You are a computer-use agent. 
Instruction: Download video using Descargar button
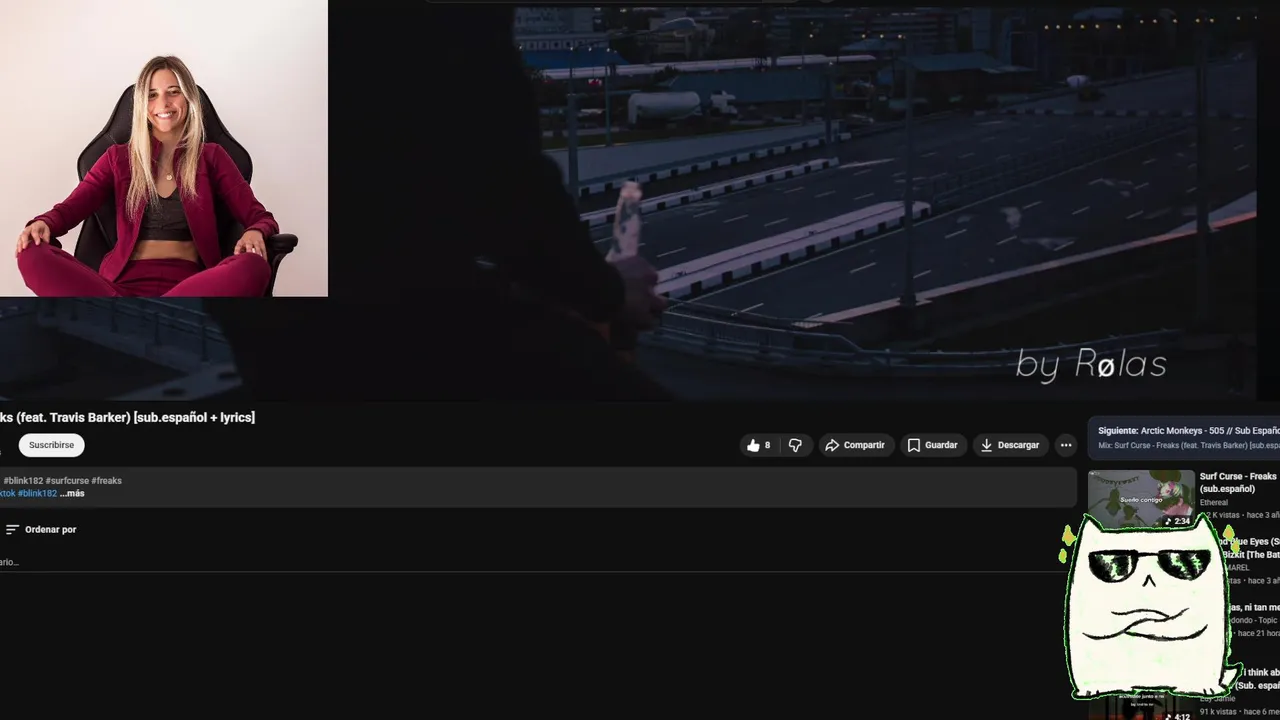tap(1009, 445)
